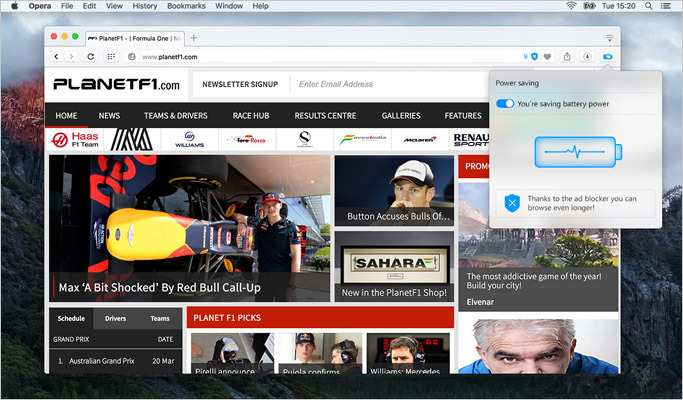This screenshot has height=400, width=683.
Task: Open the Pirelli announce picks thumbnail
Action: pos(233,353)
